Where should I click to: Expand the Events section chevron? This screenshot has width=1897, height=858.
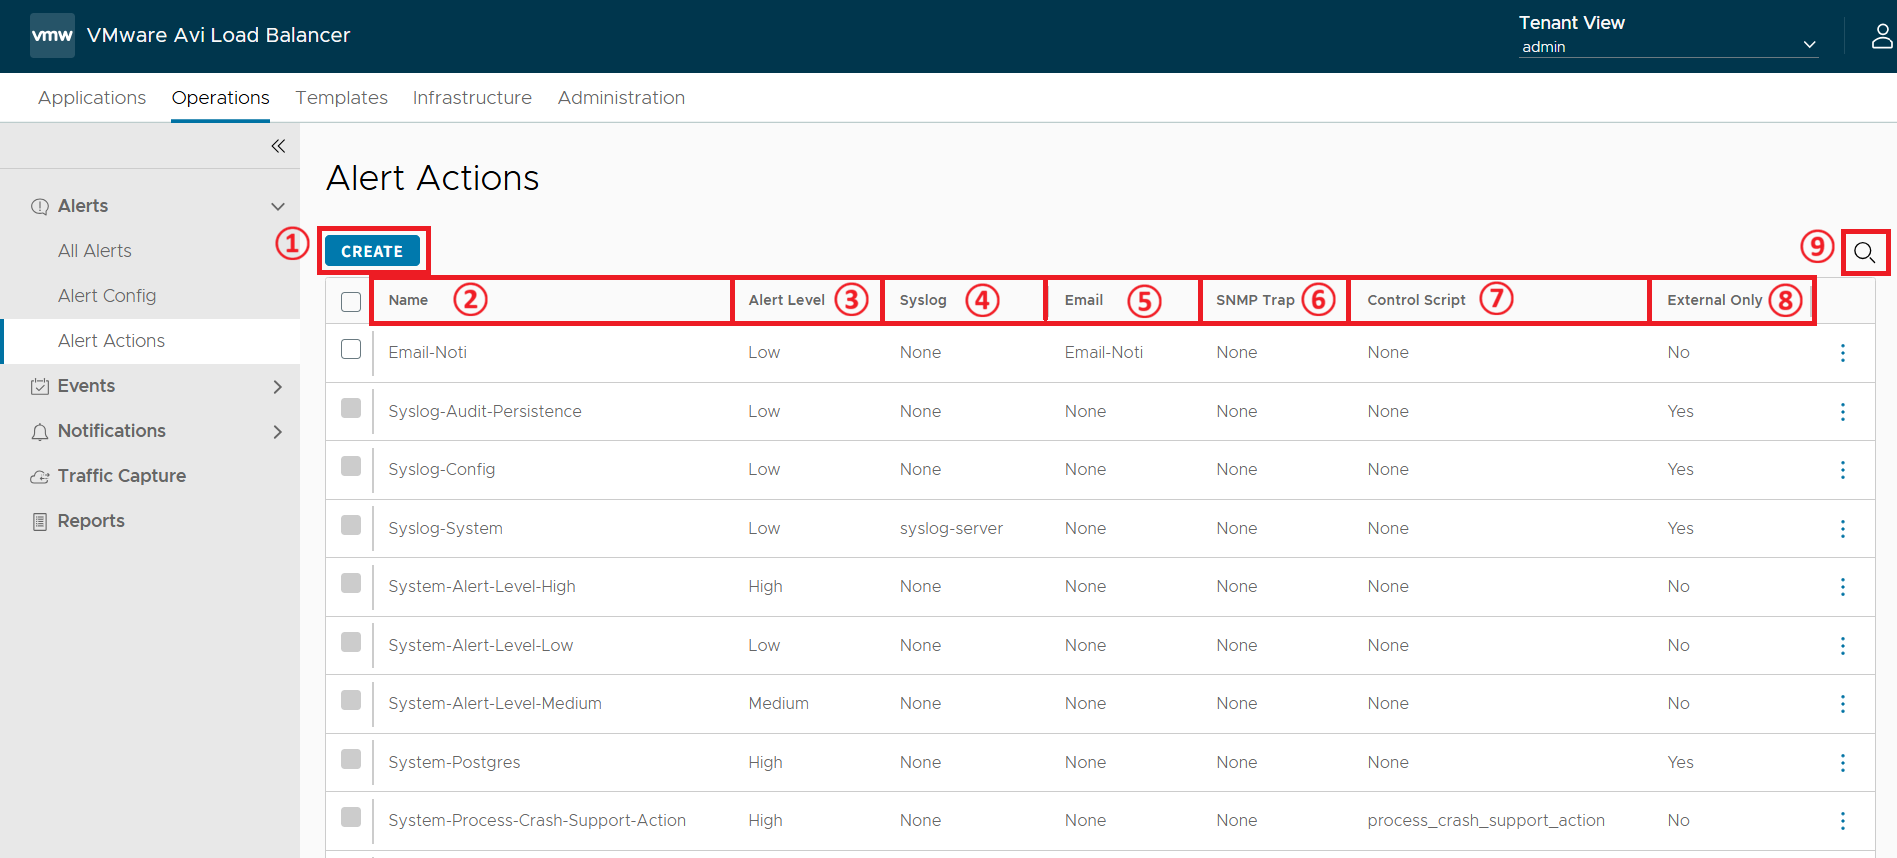(278, 387)
